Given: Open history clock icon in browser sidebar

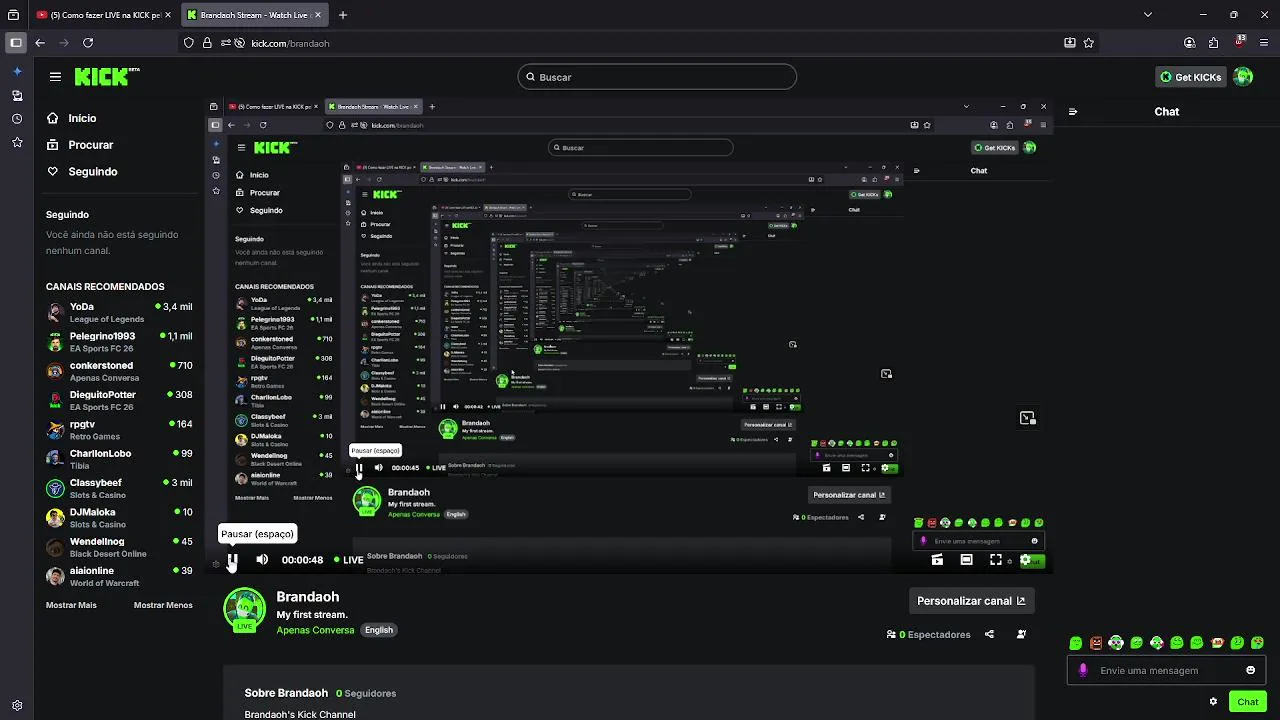Looking at the screenshot, I should pos(17,119).
